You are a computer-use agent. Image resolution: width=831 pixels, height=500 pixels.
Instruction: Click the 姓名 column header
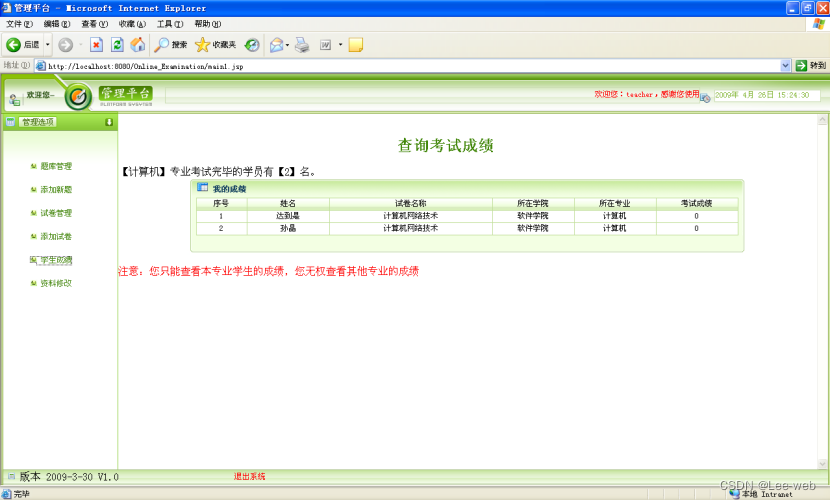point(288,203)
